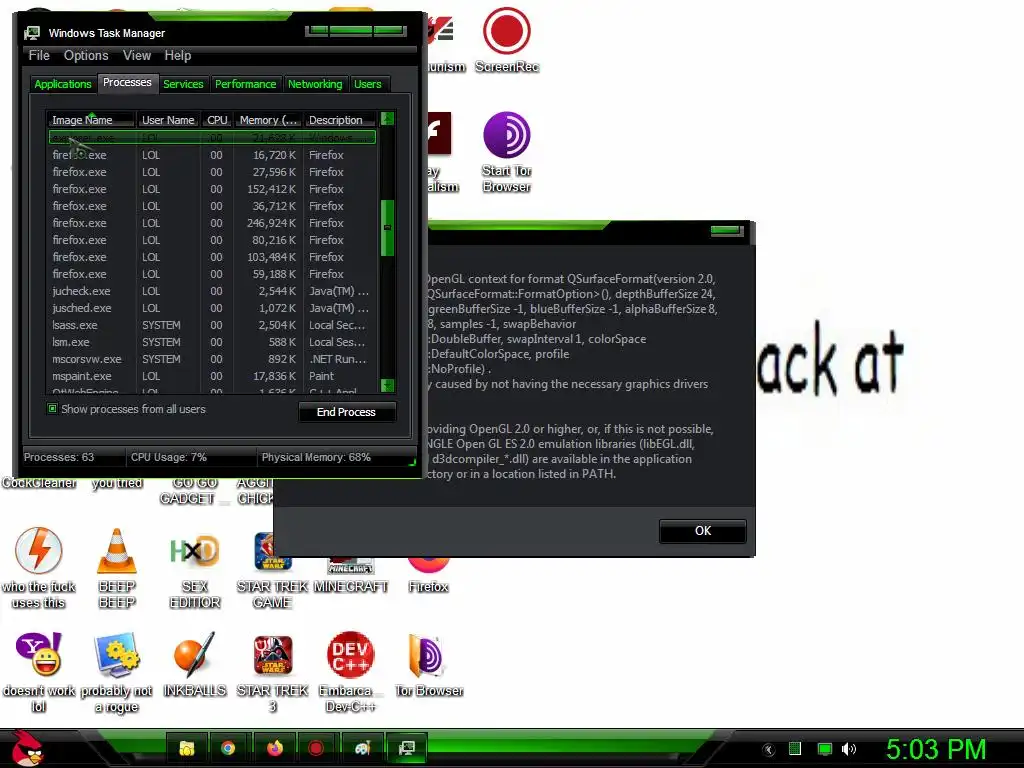Switch to the Services tab
The image size is (1024, 768).
tap(183, 84)
